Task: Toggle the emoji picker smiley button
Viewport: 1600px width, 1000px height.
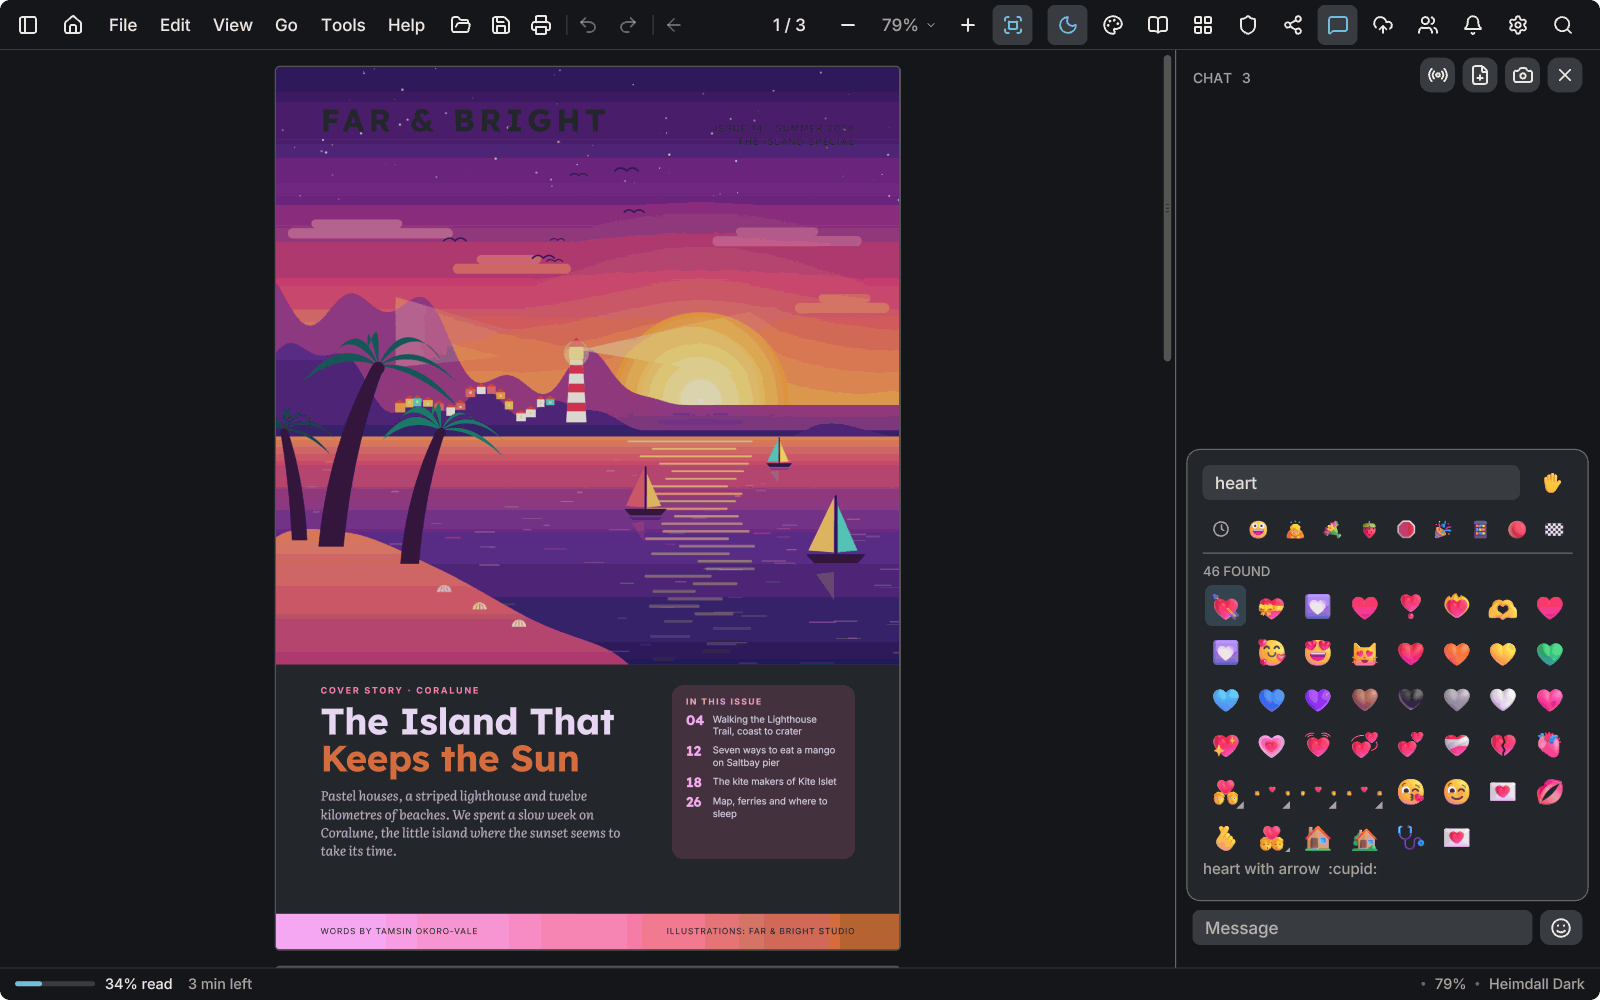Action: pos(1561,928)
